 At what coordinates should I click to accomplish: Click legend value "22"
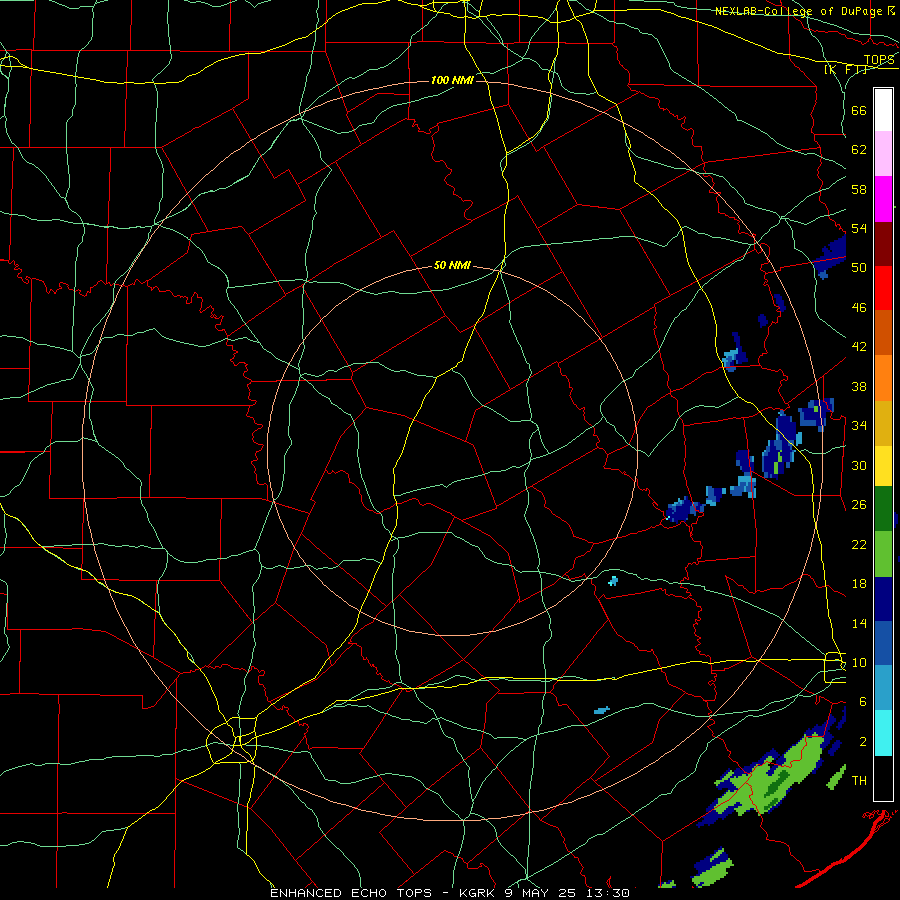coord(859,544)
